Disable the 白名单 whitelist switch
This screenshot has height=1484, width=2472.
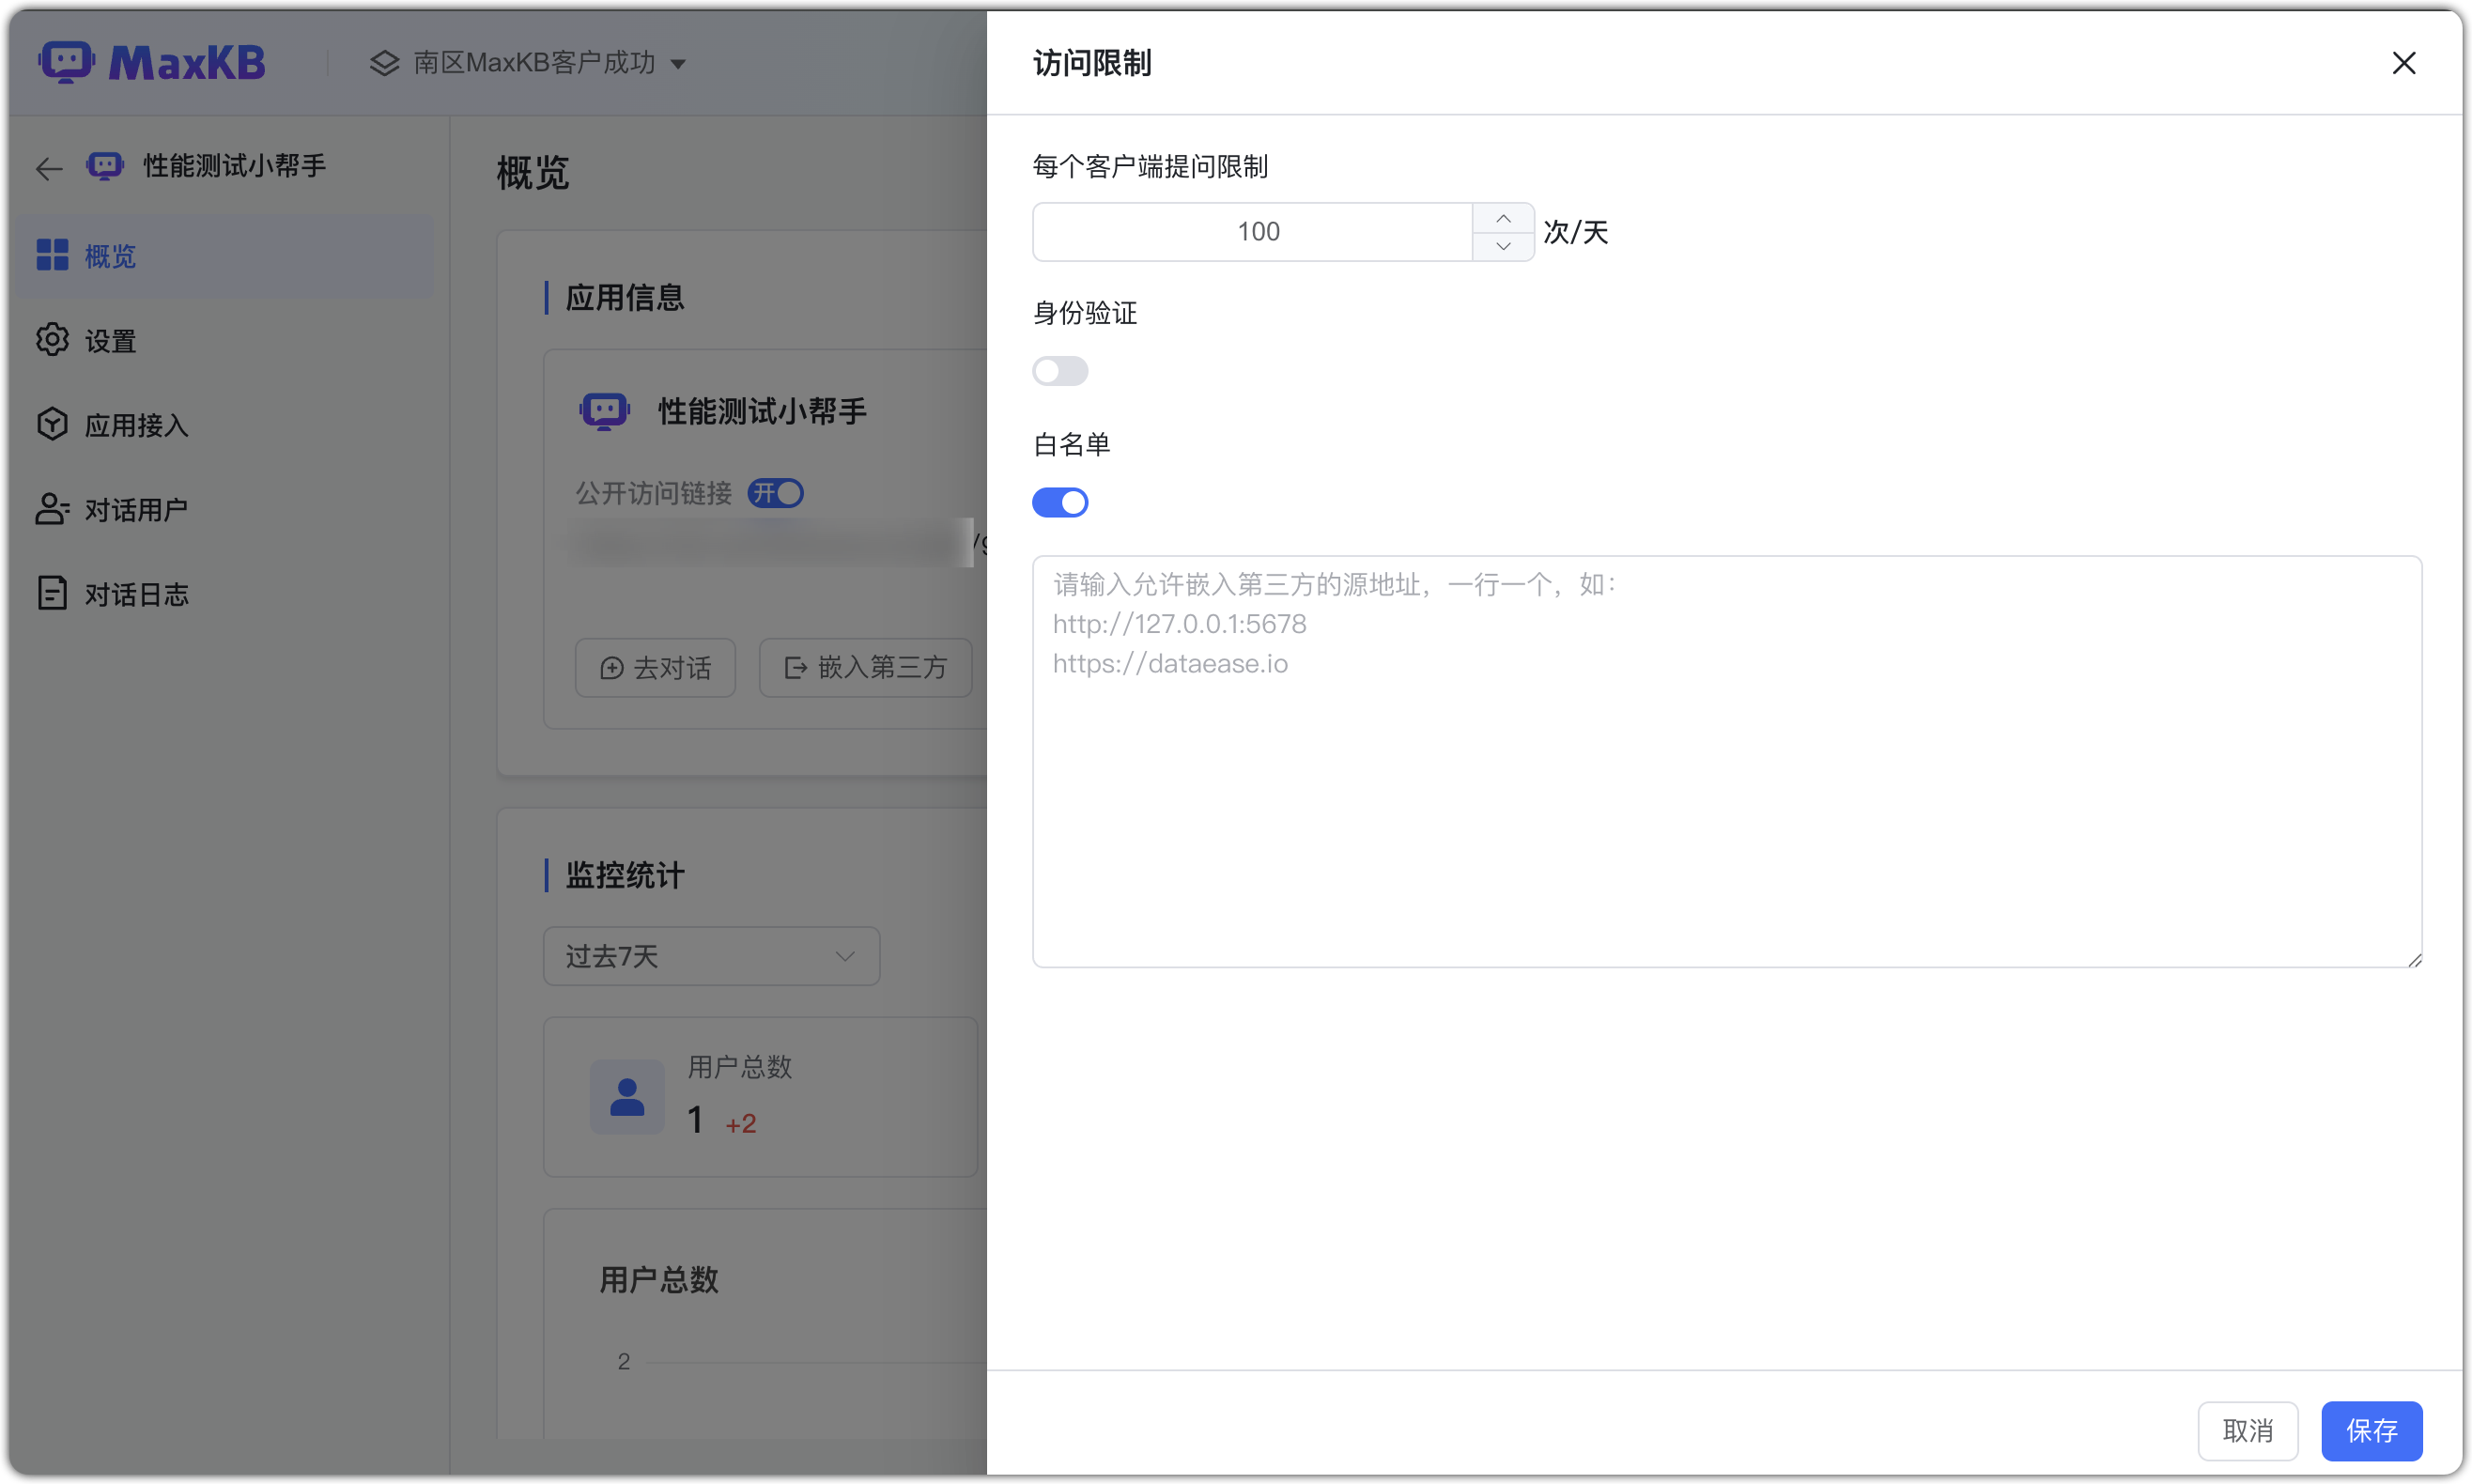pyautogui.click(x=1060, y=502)
